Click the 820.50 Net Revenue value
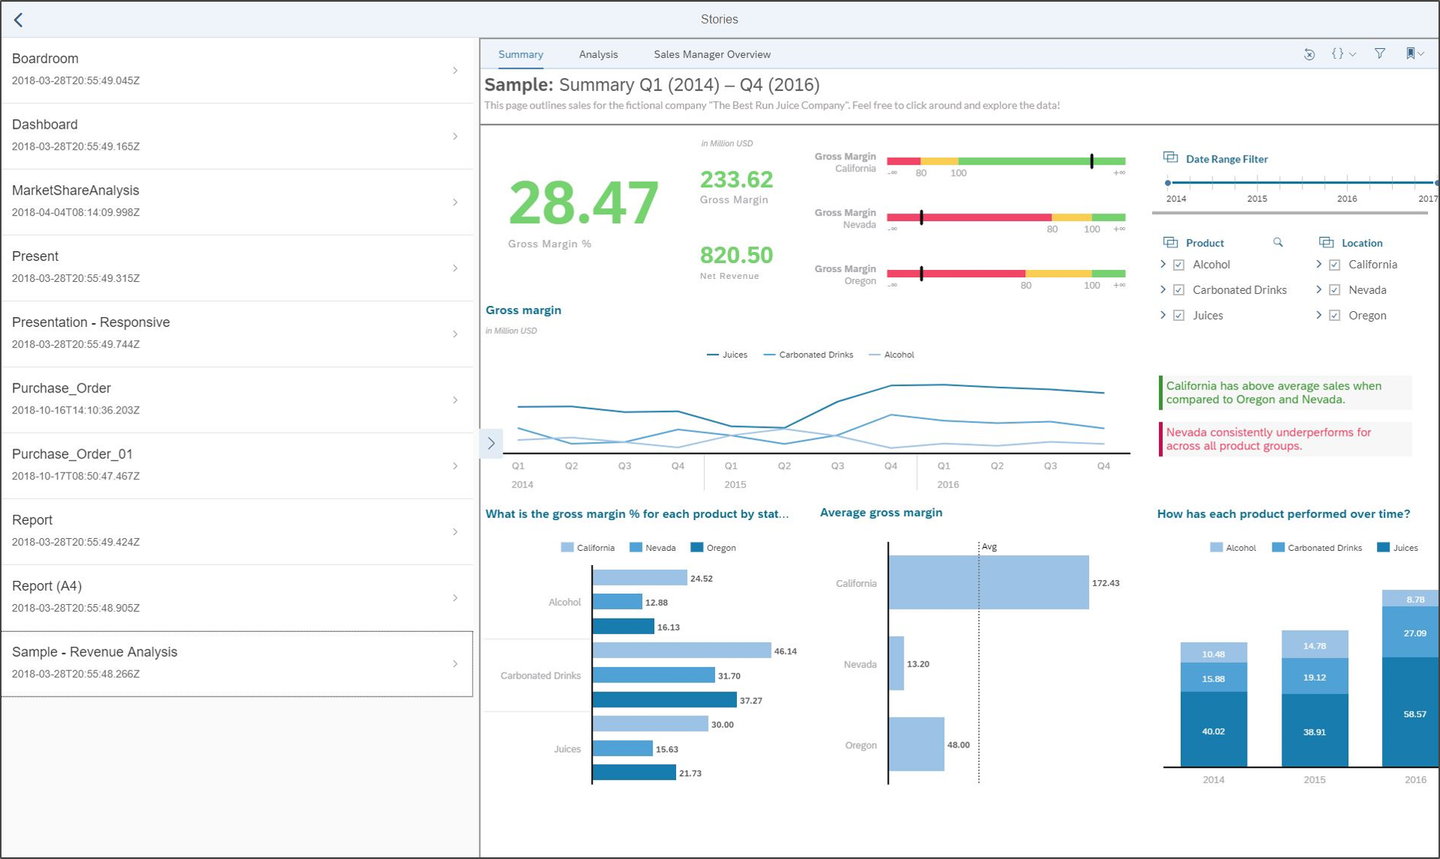 (x=736, y=255)
